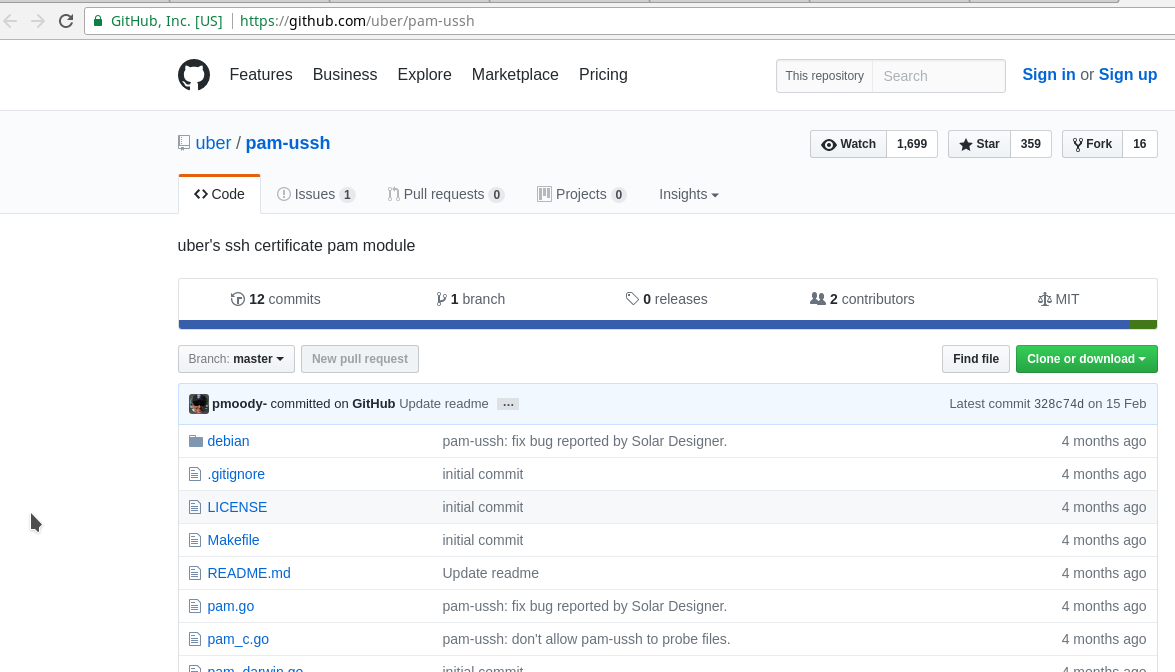Click the README.md file icon
Viewport: 1175px width, 672px height.
click(x=195, y=573)
